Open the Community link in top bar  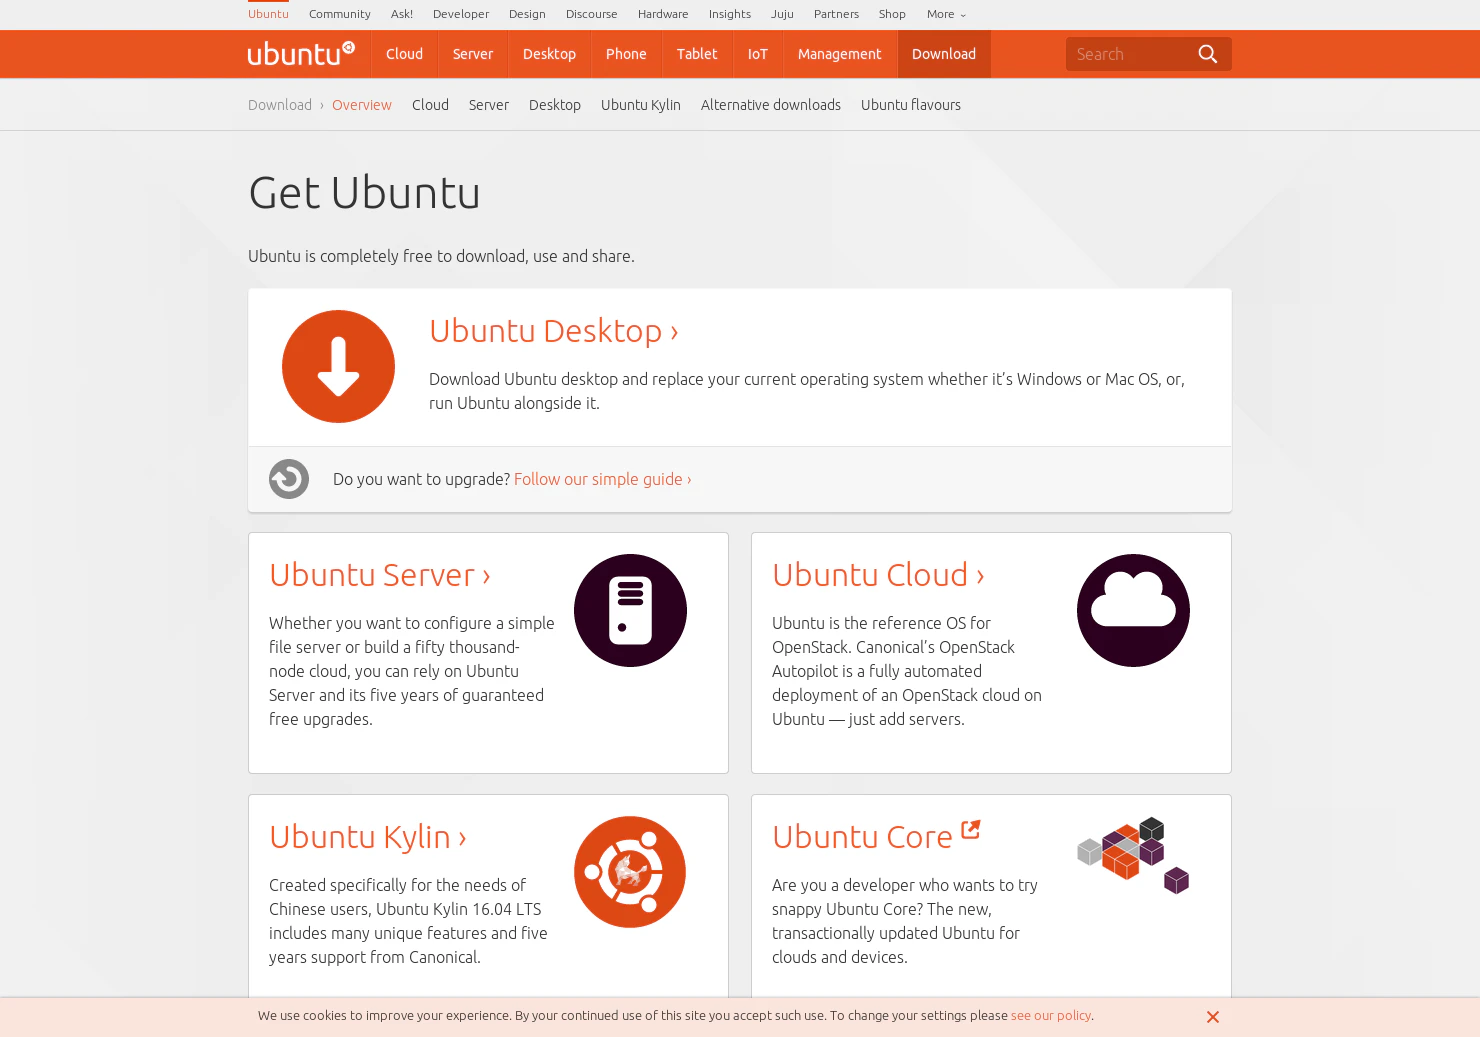(340, 14)
